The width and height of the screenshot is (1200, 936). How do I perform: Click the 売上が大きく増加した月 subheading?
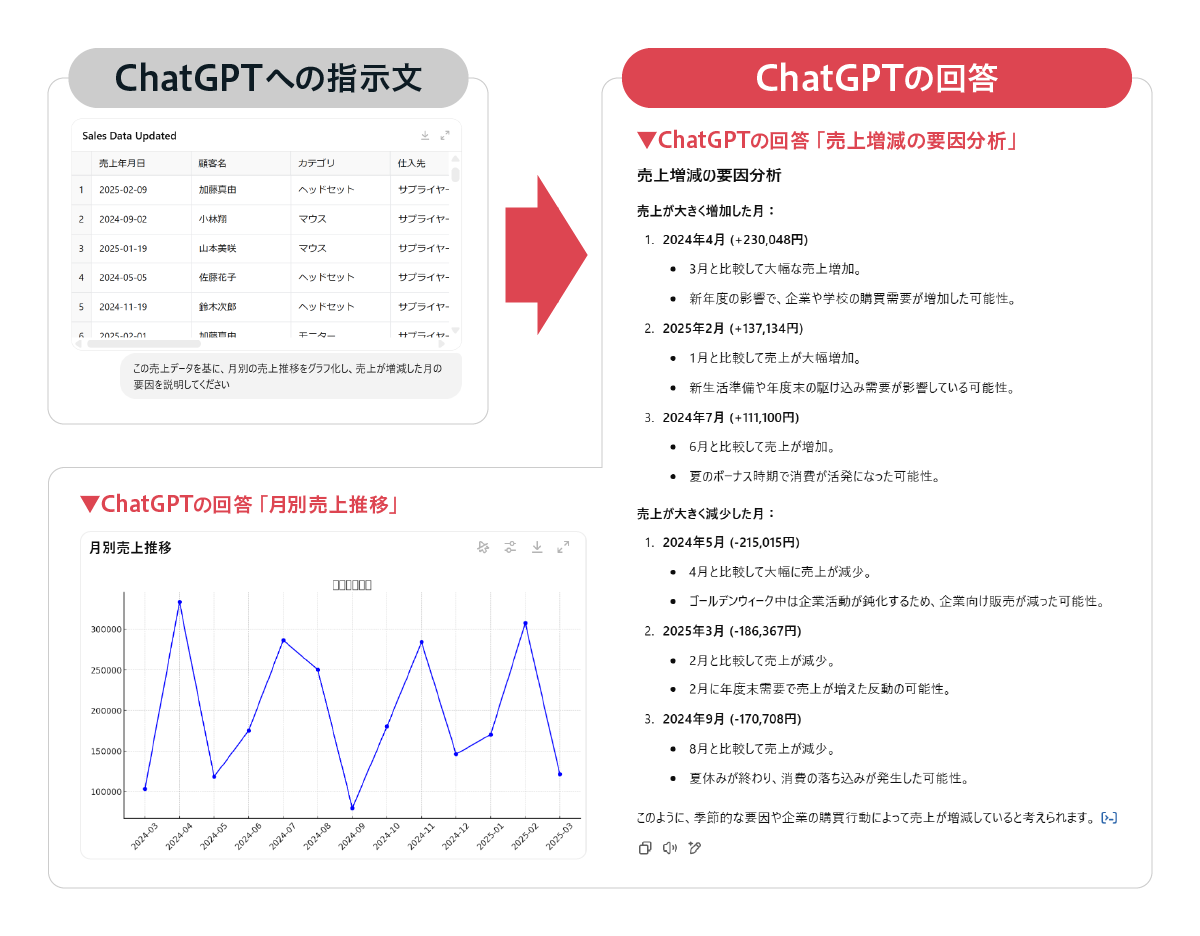coord(707,211)
